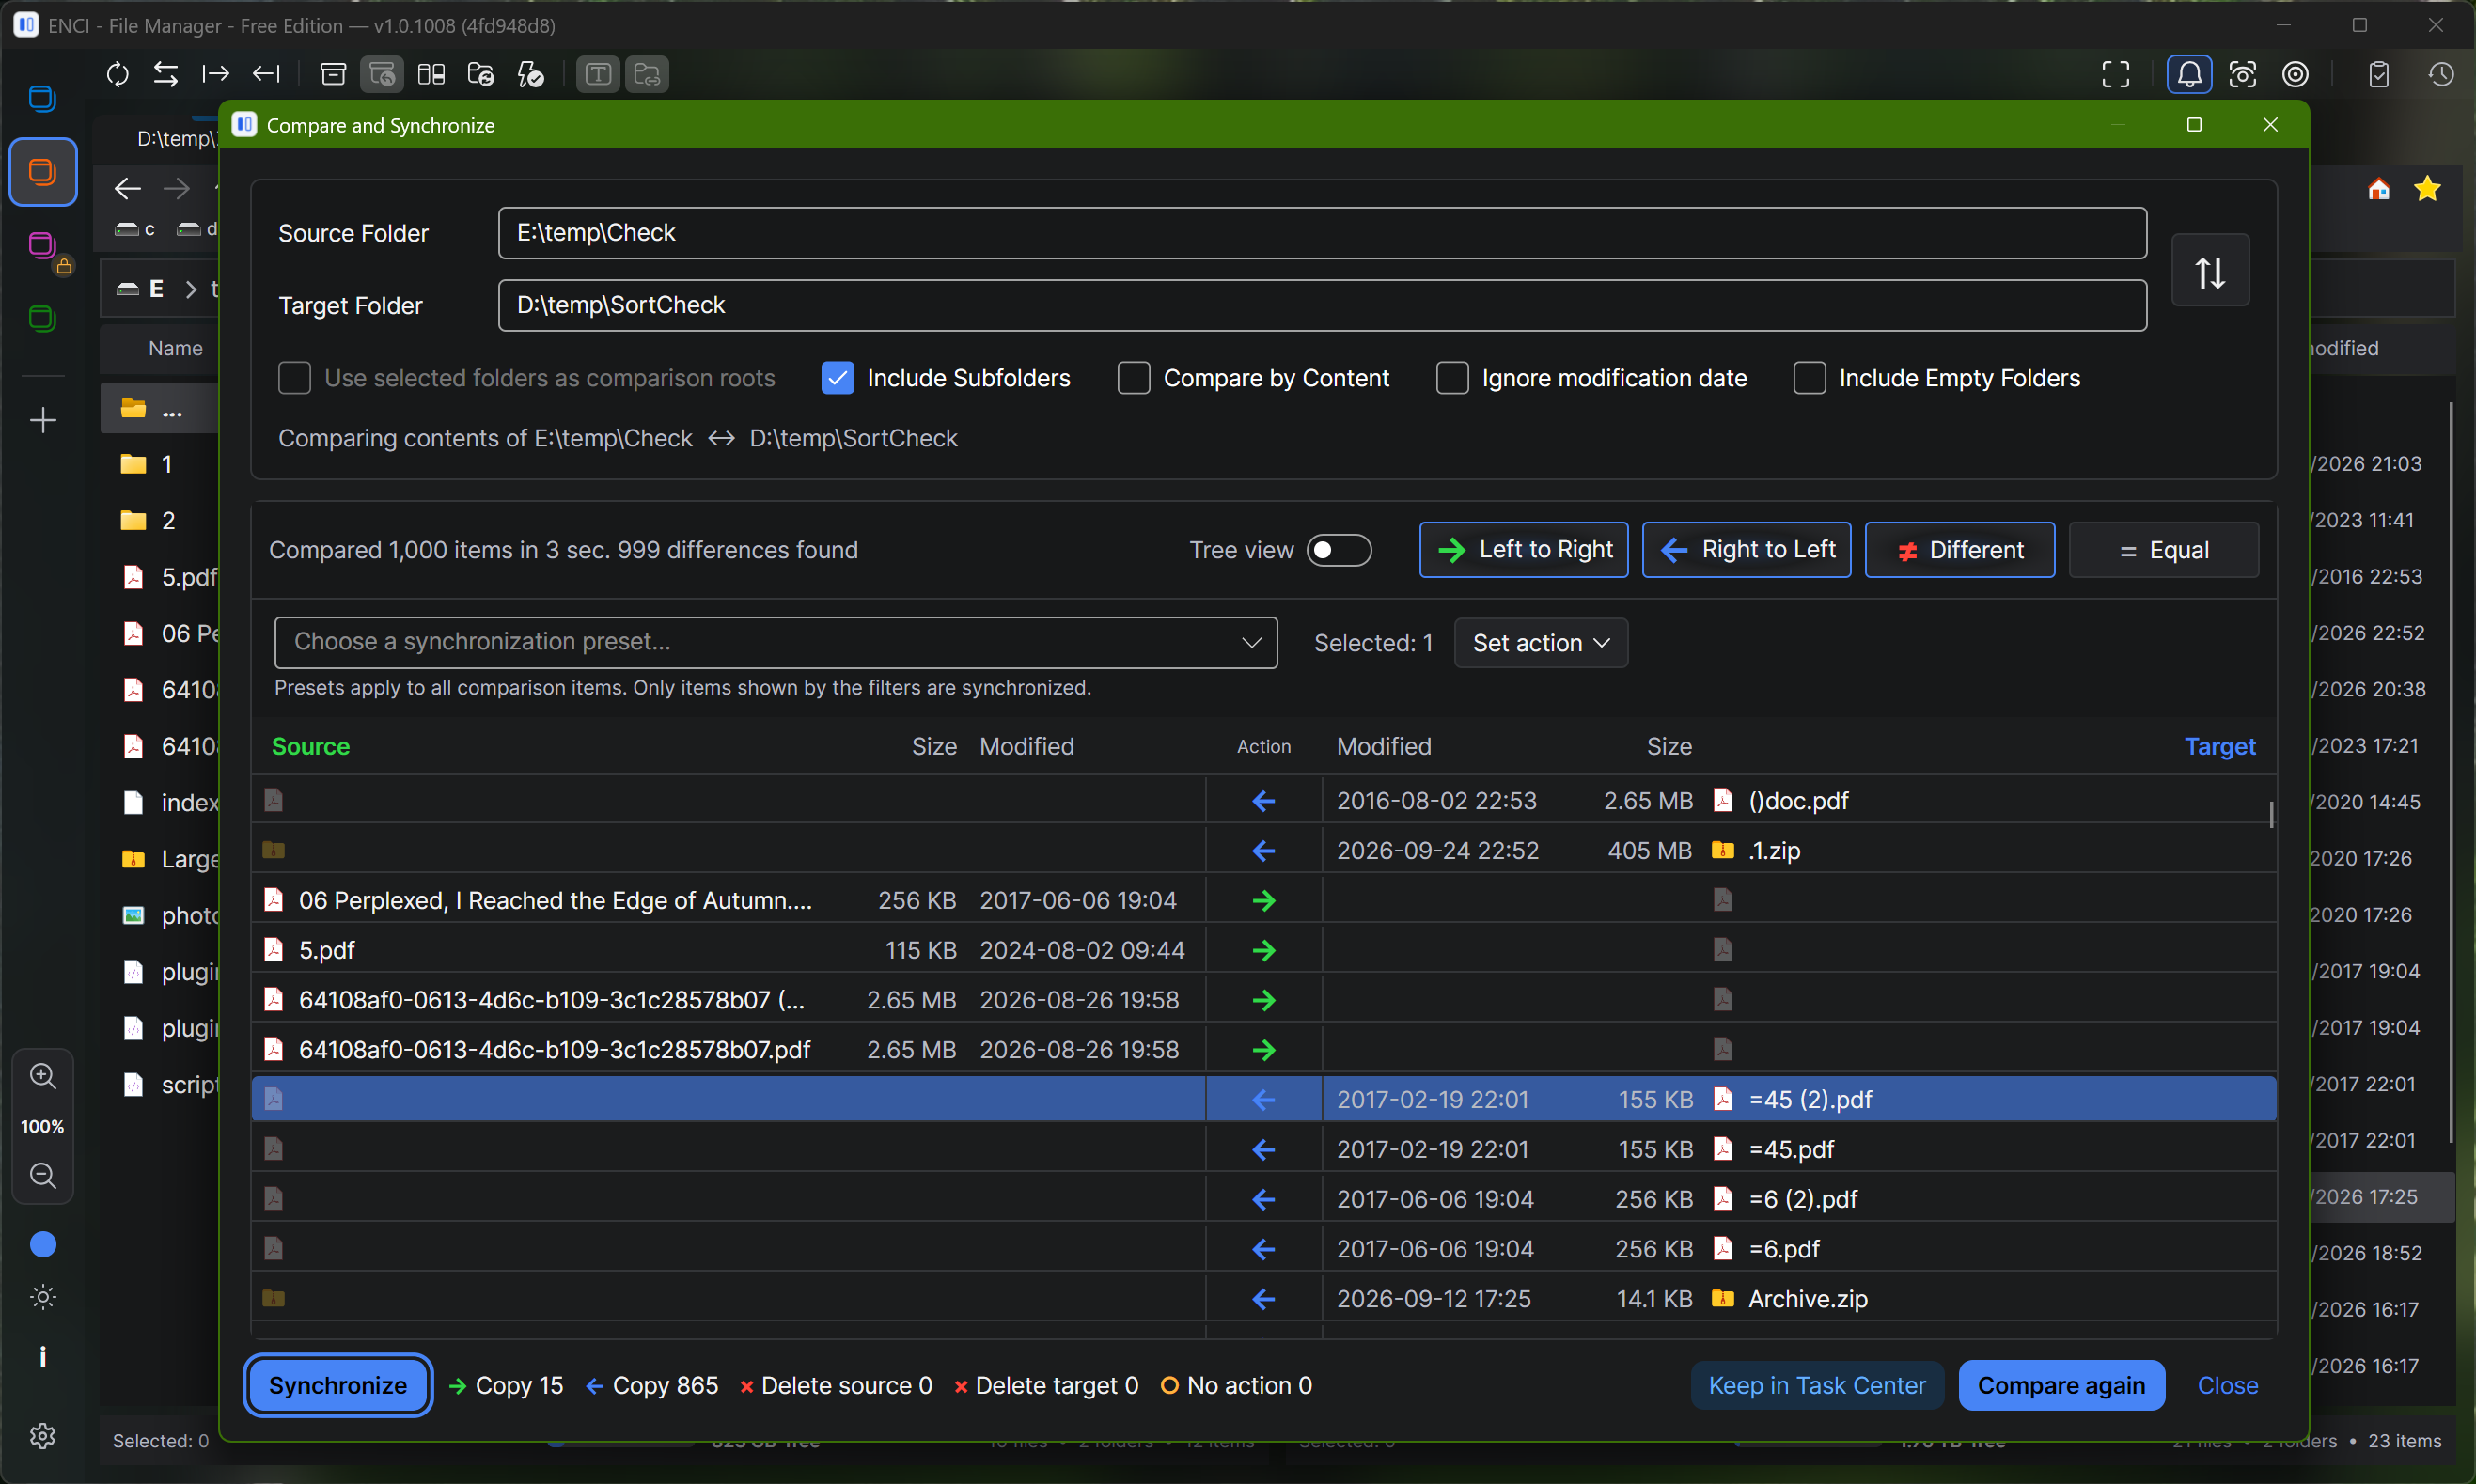Click the info icon in left sidebar
2476x1484 pixels.
point(43,1356)
